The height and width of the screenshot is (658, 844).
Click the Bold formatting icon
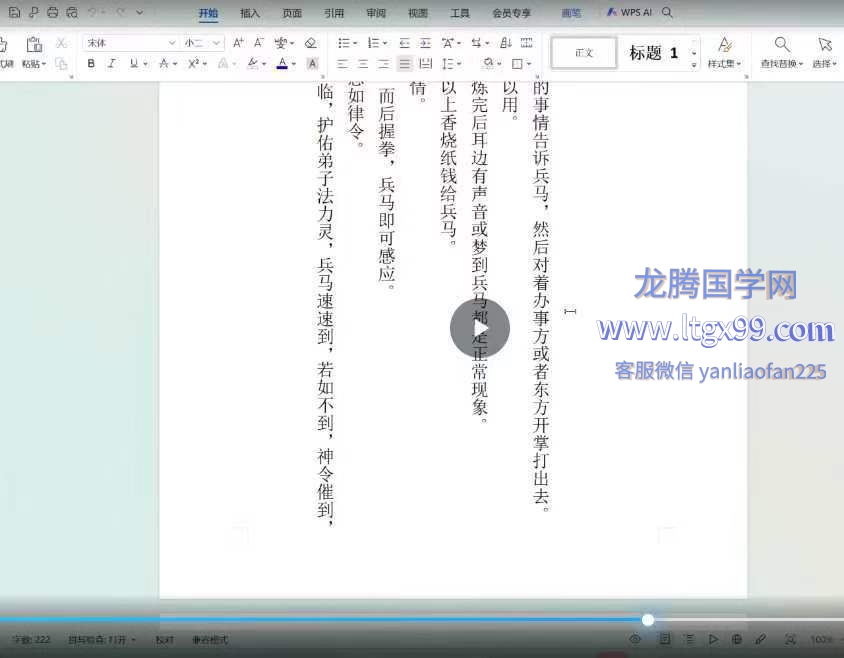(x=91, y=63)
